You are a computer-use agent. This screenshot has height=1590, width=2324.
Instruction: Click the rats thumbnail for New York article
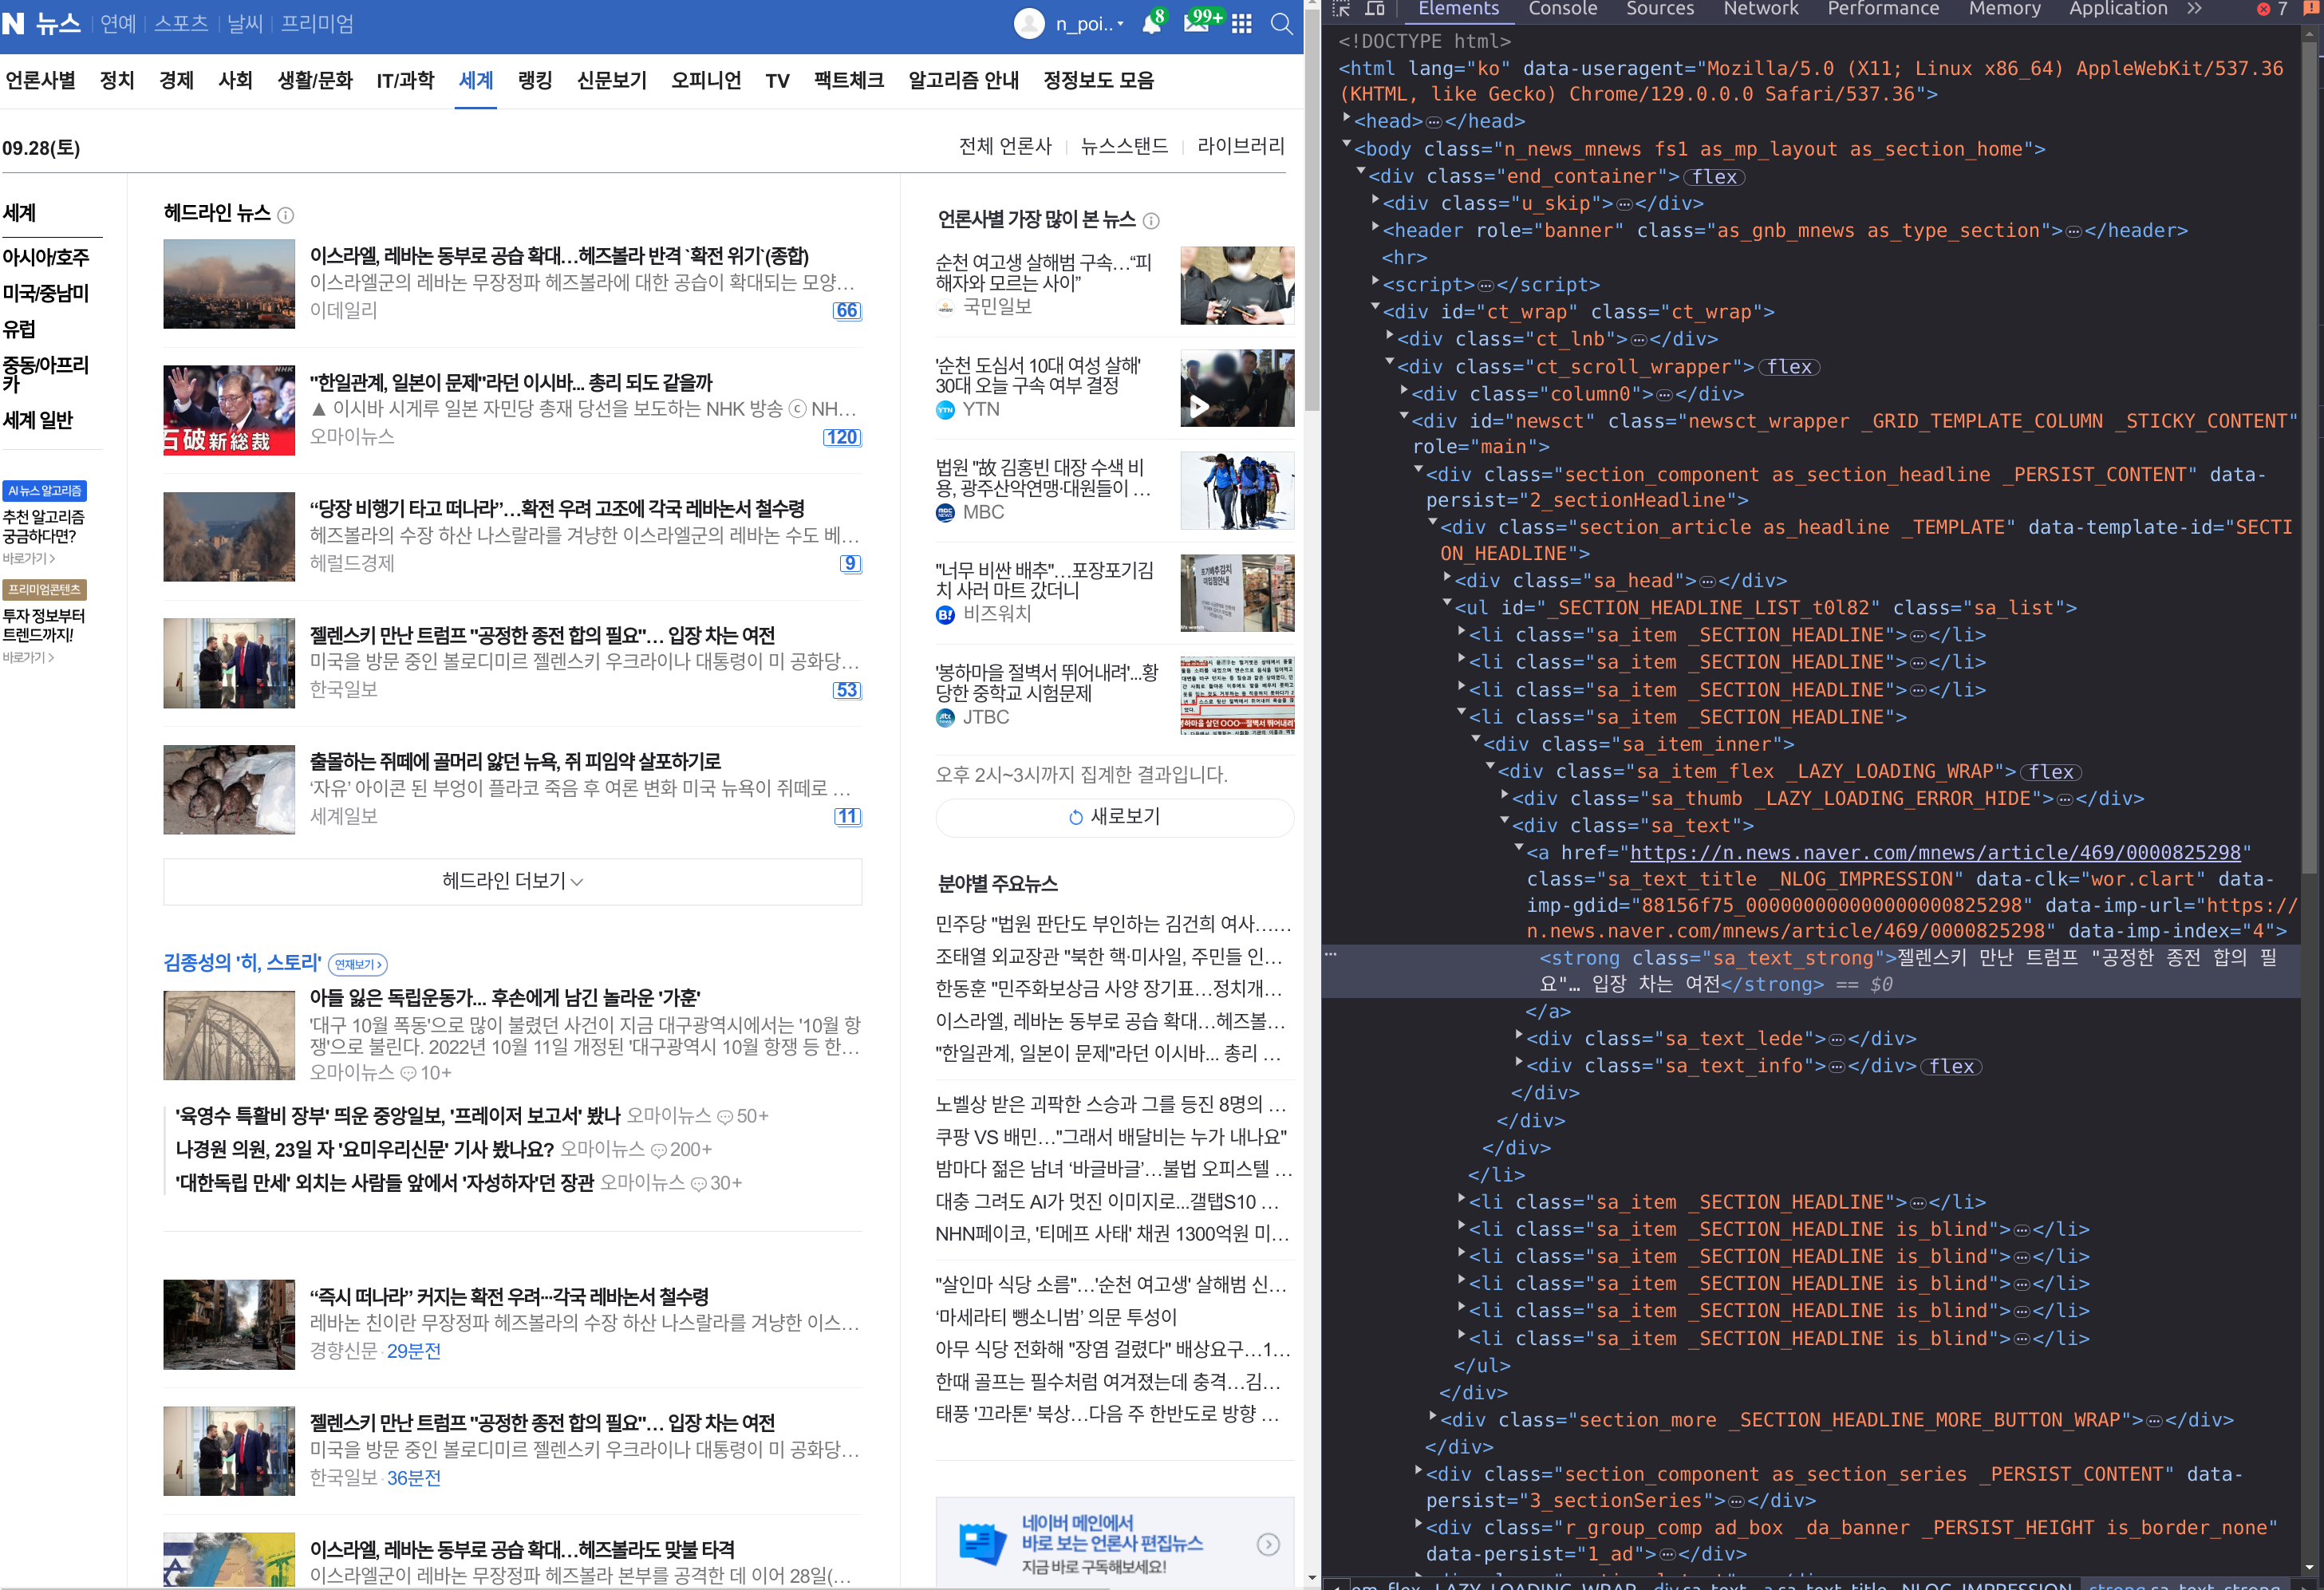click(x=229, y=791)
